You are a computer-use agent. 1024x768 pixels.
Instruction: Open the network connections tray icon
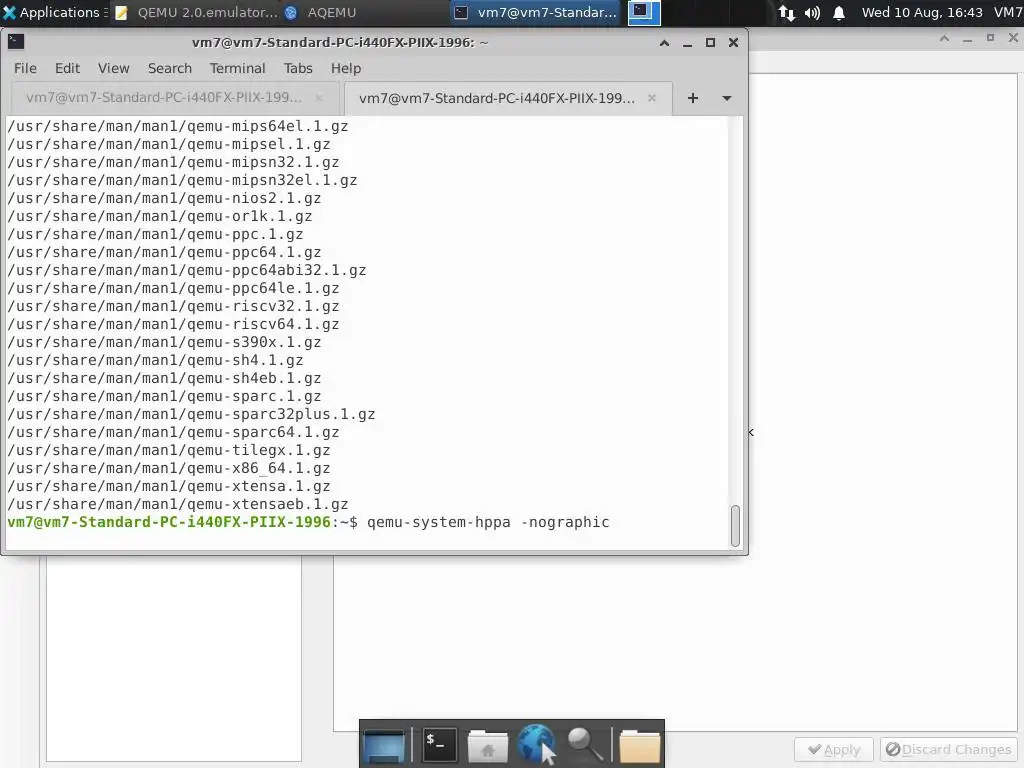(x=786, y=12)
